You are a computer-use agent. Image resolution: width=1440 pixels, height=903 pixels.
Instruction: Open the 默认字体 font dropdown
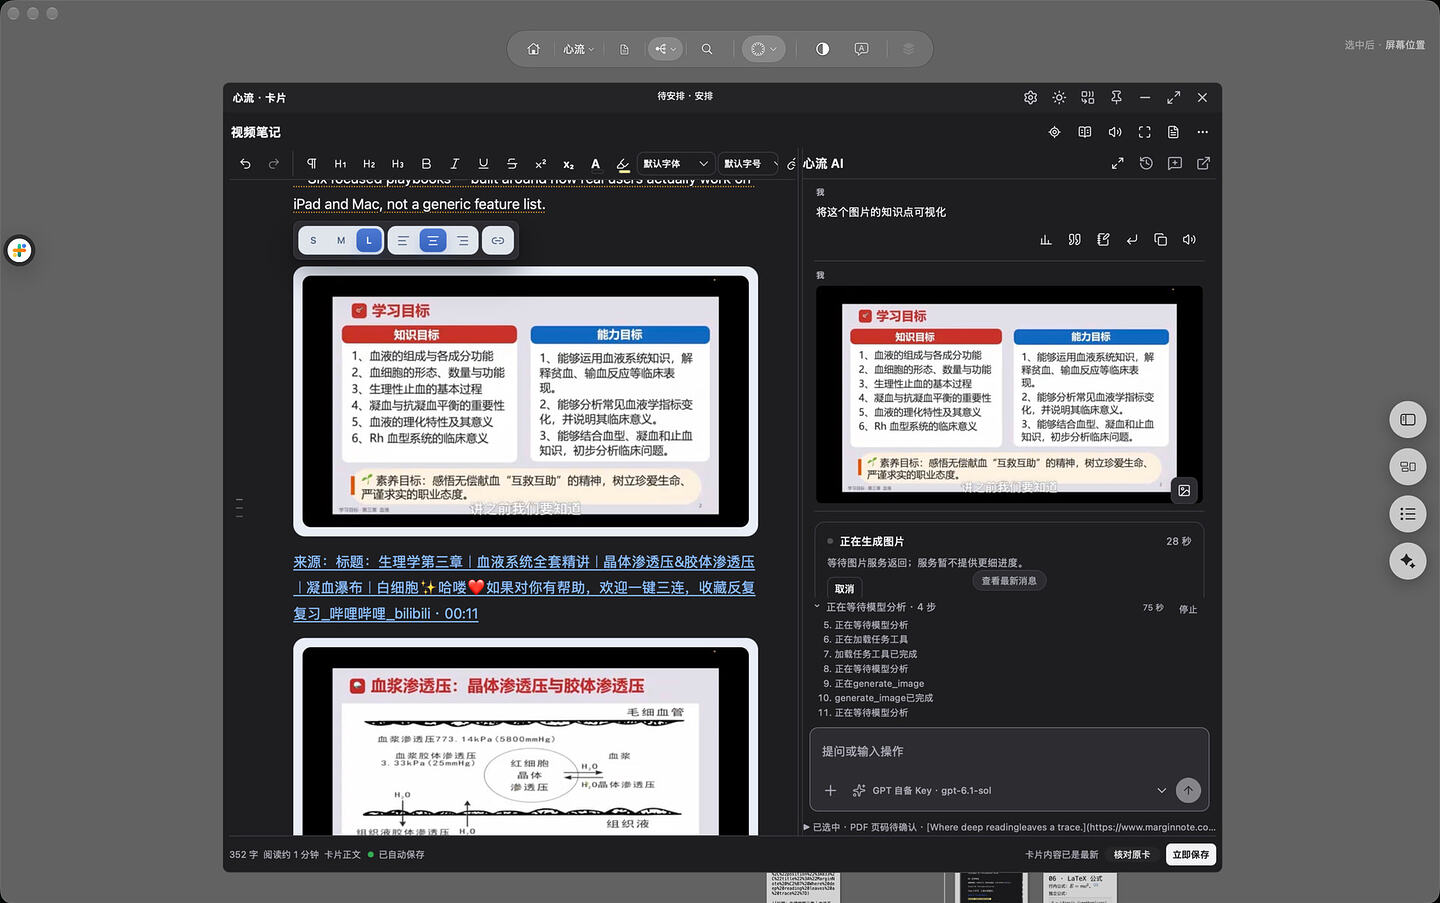[x=676, y=163]
